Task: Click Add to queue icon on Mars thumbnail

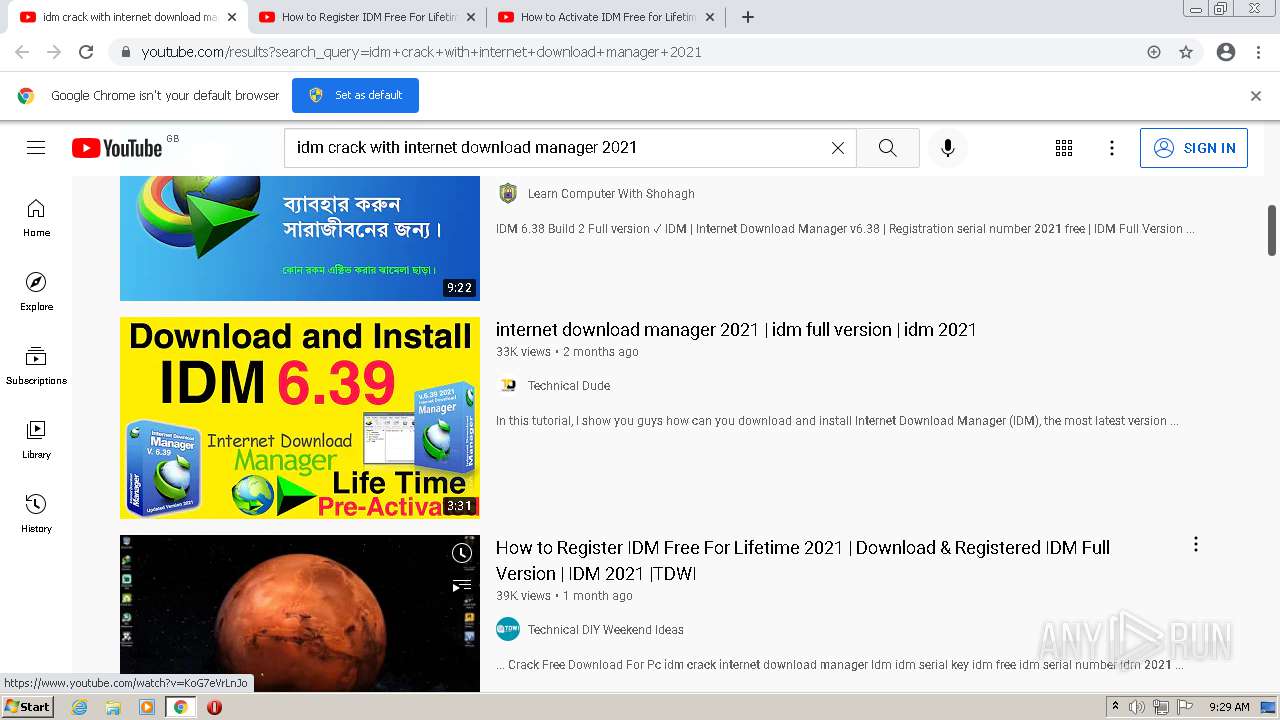Action: [x=461, y=586]
